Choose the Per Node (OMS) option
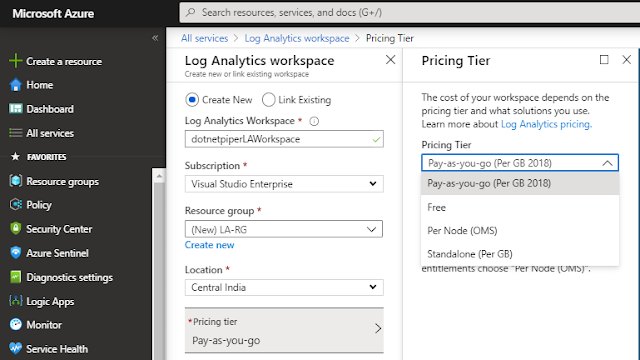The height and width of the screenshot is (360, 640). coord(520,231)
